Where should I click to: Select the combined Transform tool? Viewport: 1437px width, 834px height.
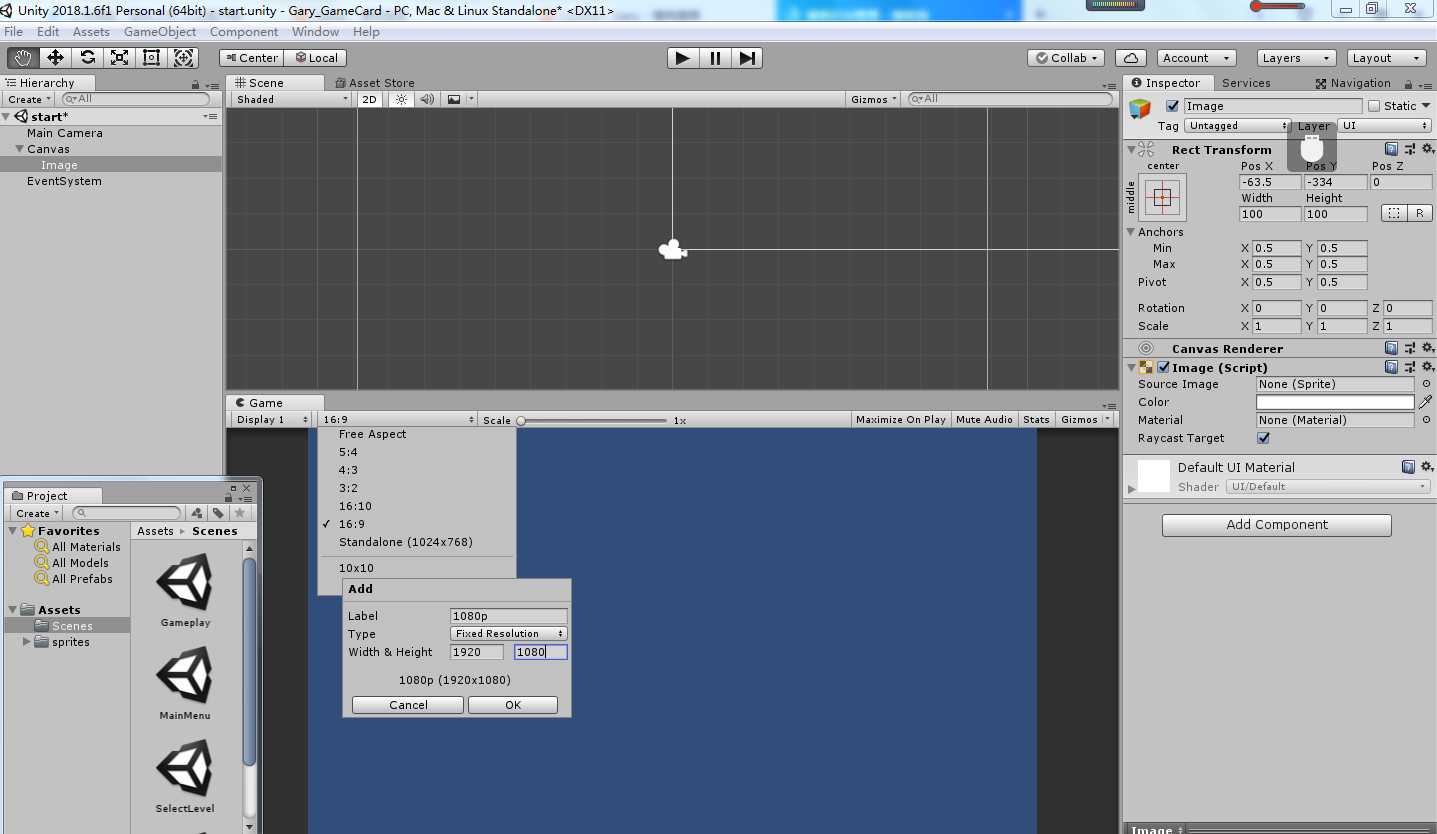tap(183, 58)
